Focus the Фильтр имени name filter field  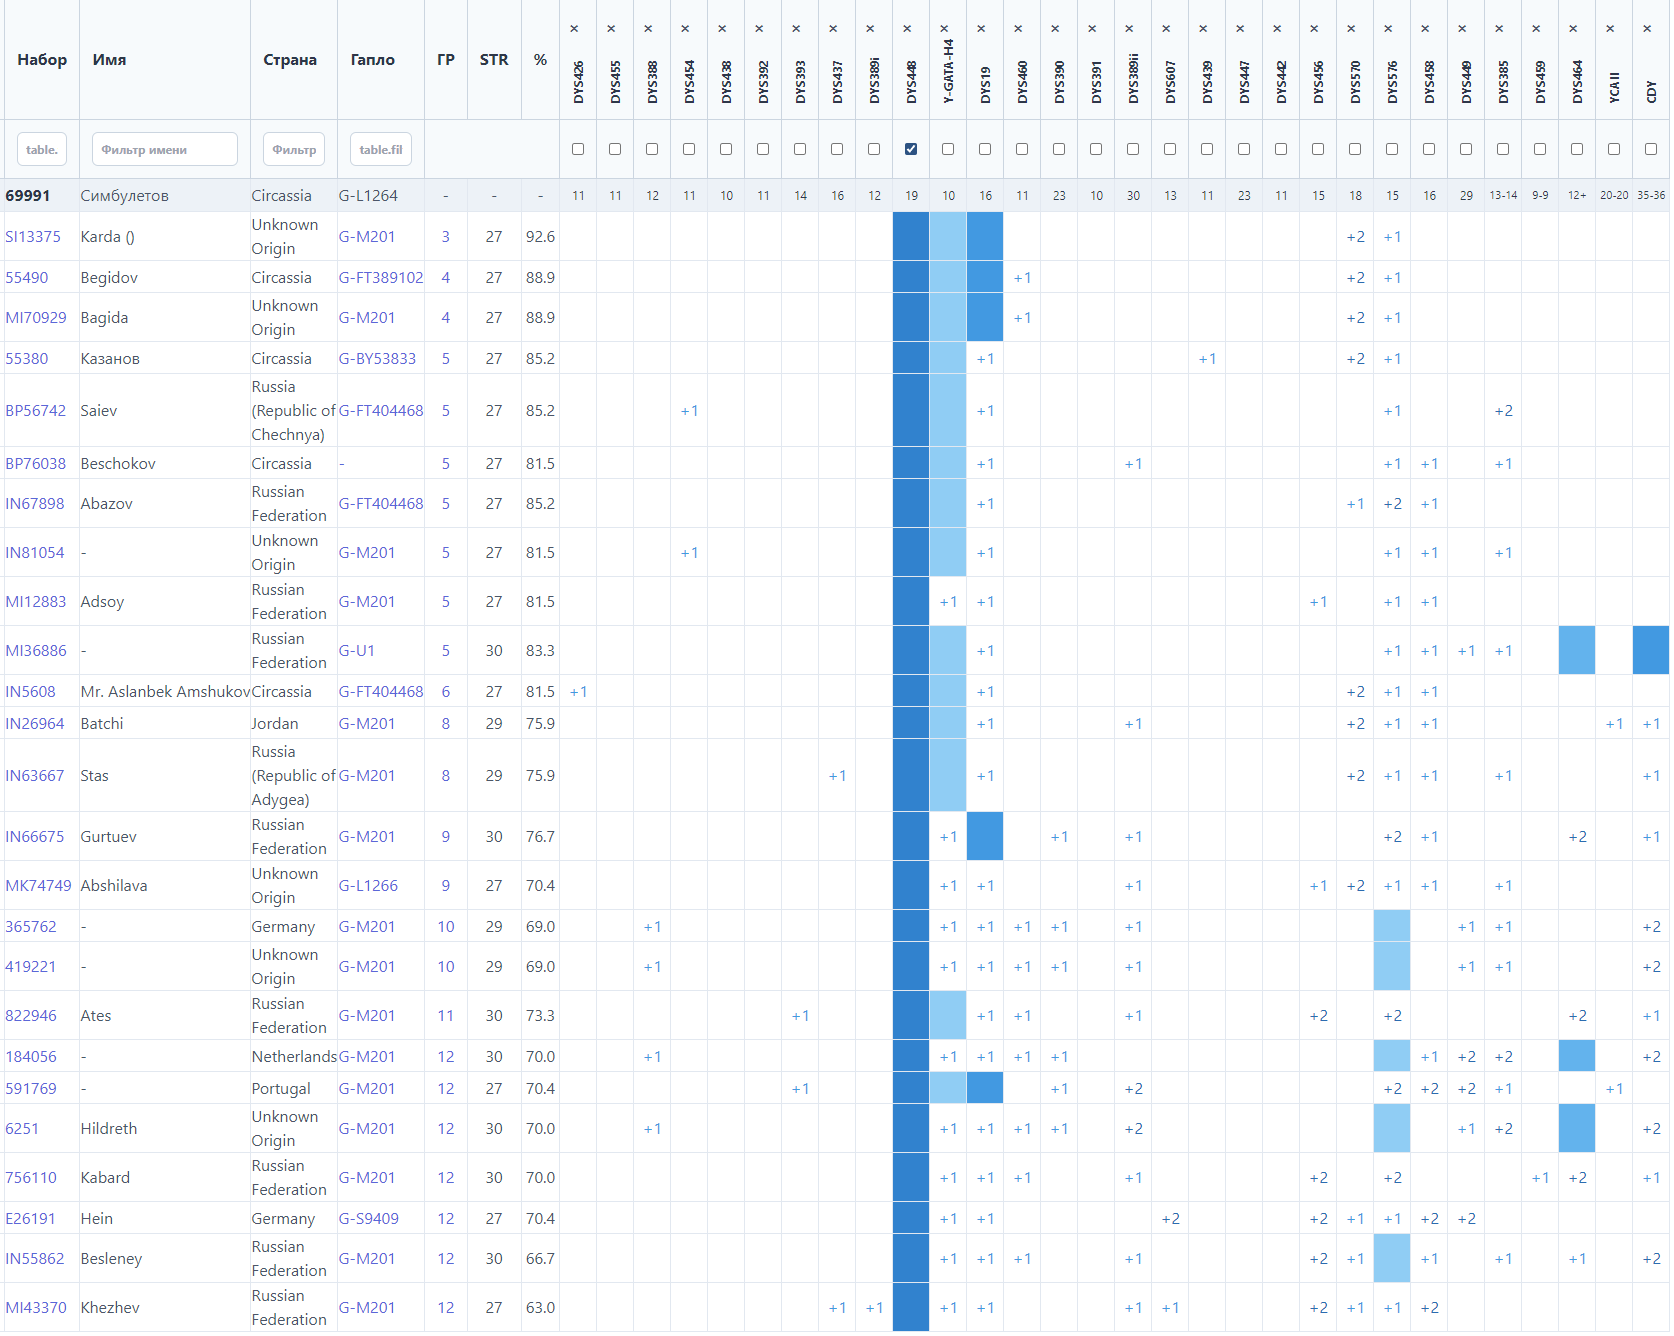(x=165, y=149)
